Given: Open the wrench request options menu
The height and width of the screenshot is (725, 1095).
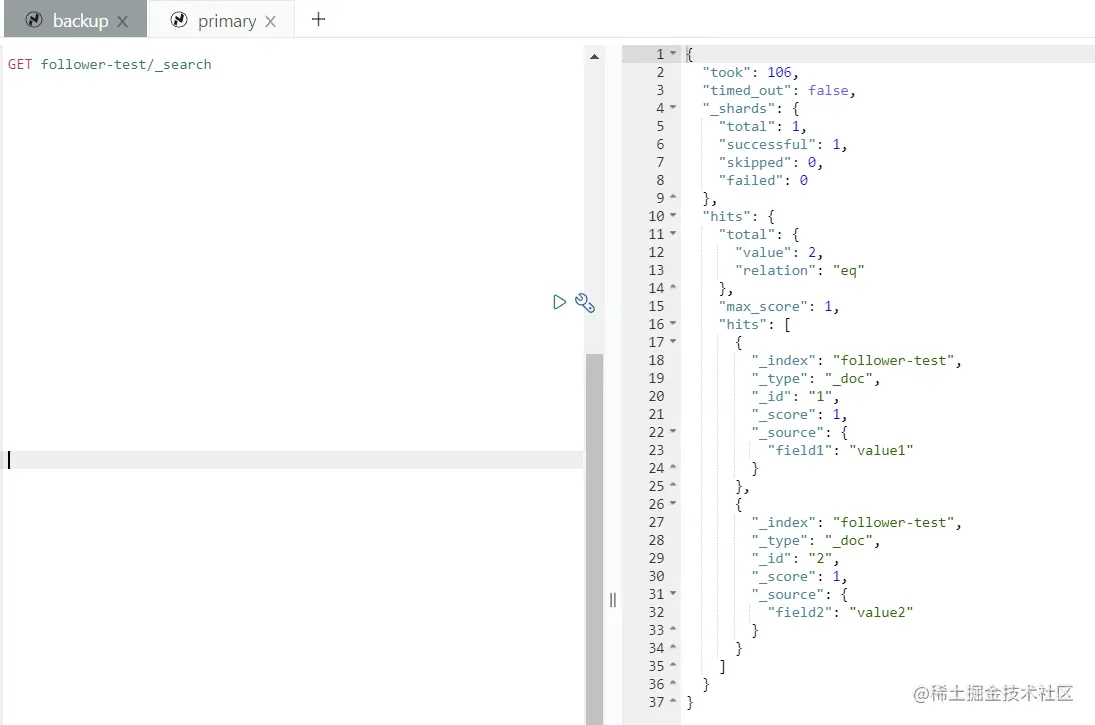Looking at the screenshot, I should [585, 302].
